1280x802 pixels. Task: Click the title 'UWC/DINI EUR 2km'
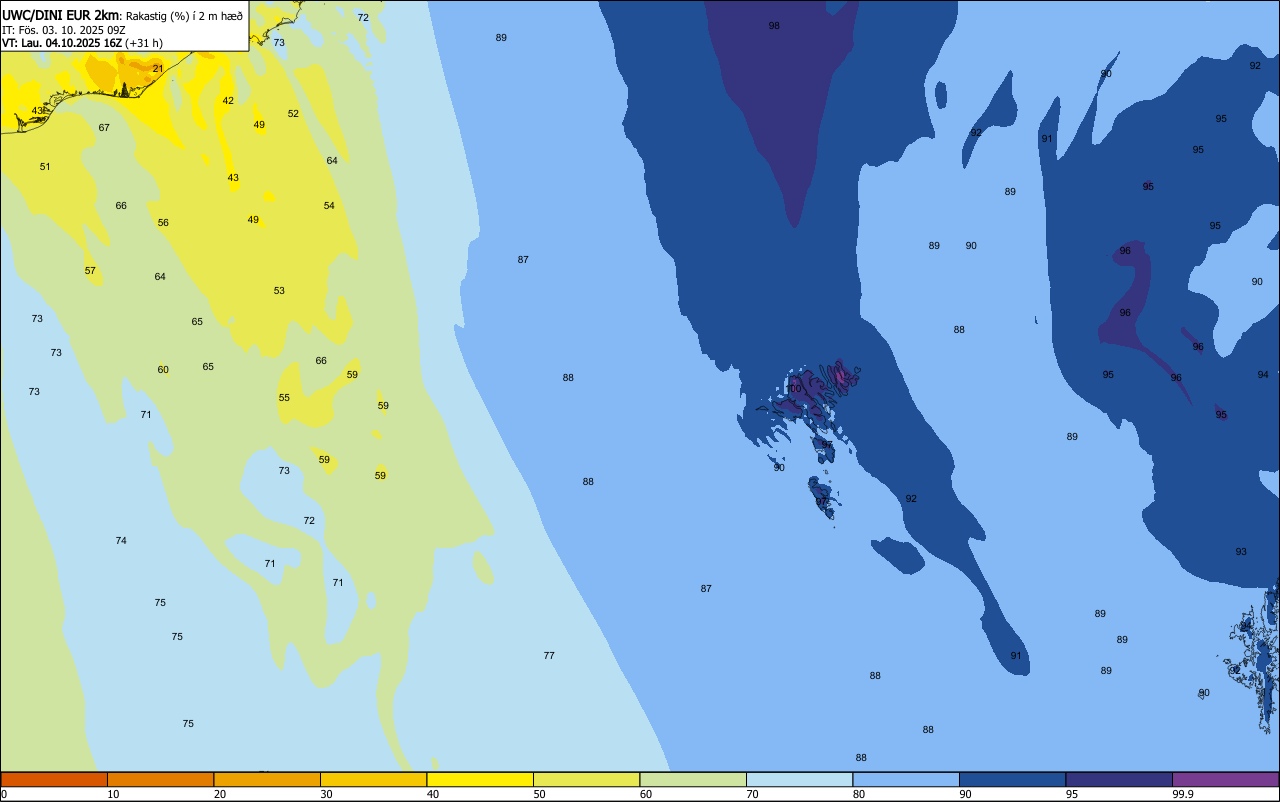click(59, 15)
